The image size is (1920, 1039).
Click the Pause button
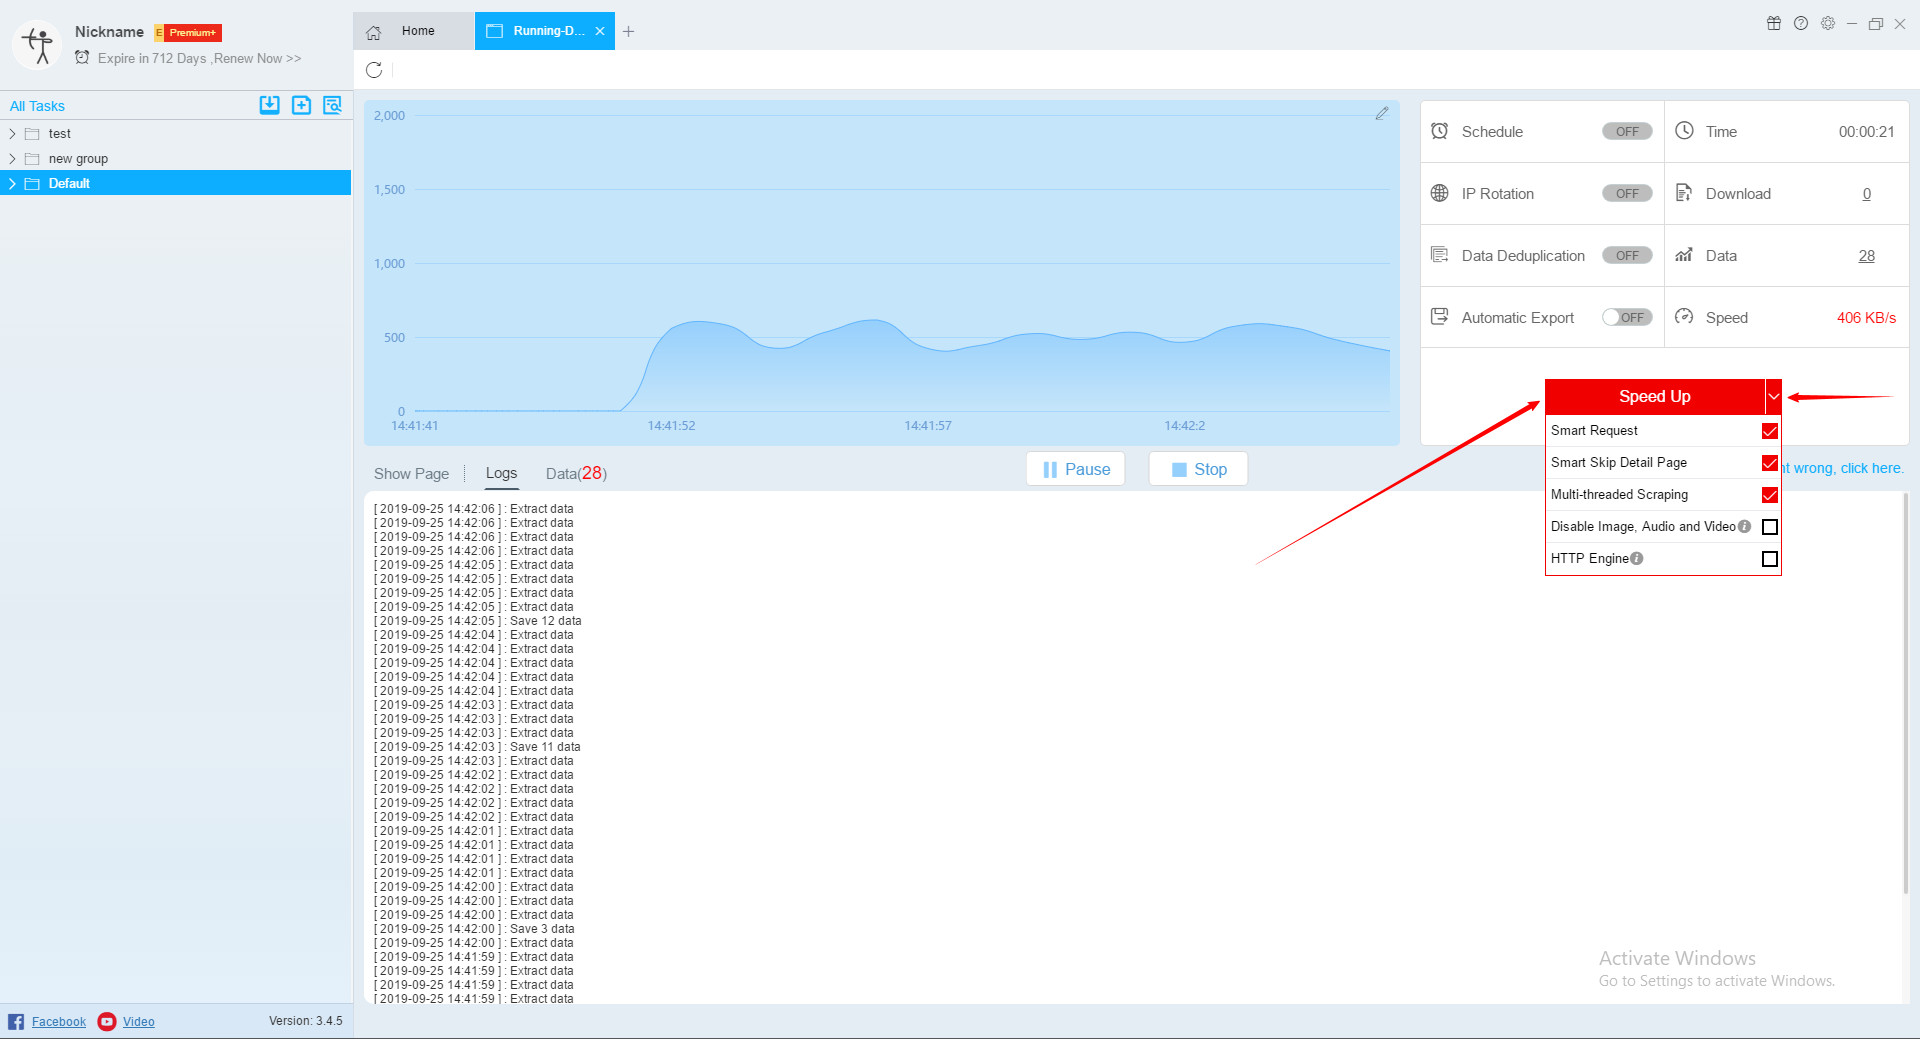coord(1076,469)
